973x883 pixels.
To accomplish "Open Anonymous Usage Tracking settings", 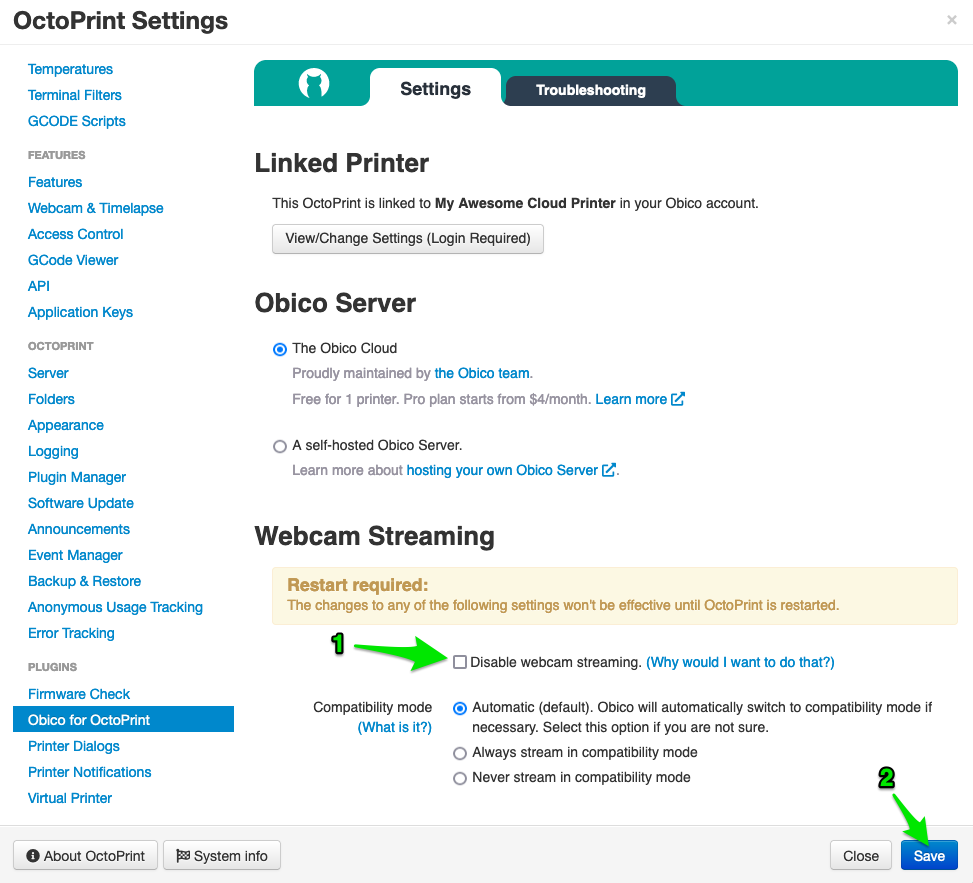I will 115,607.
